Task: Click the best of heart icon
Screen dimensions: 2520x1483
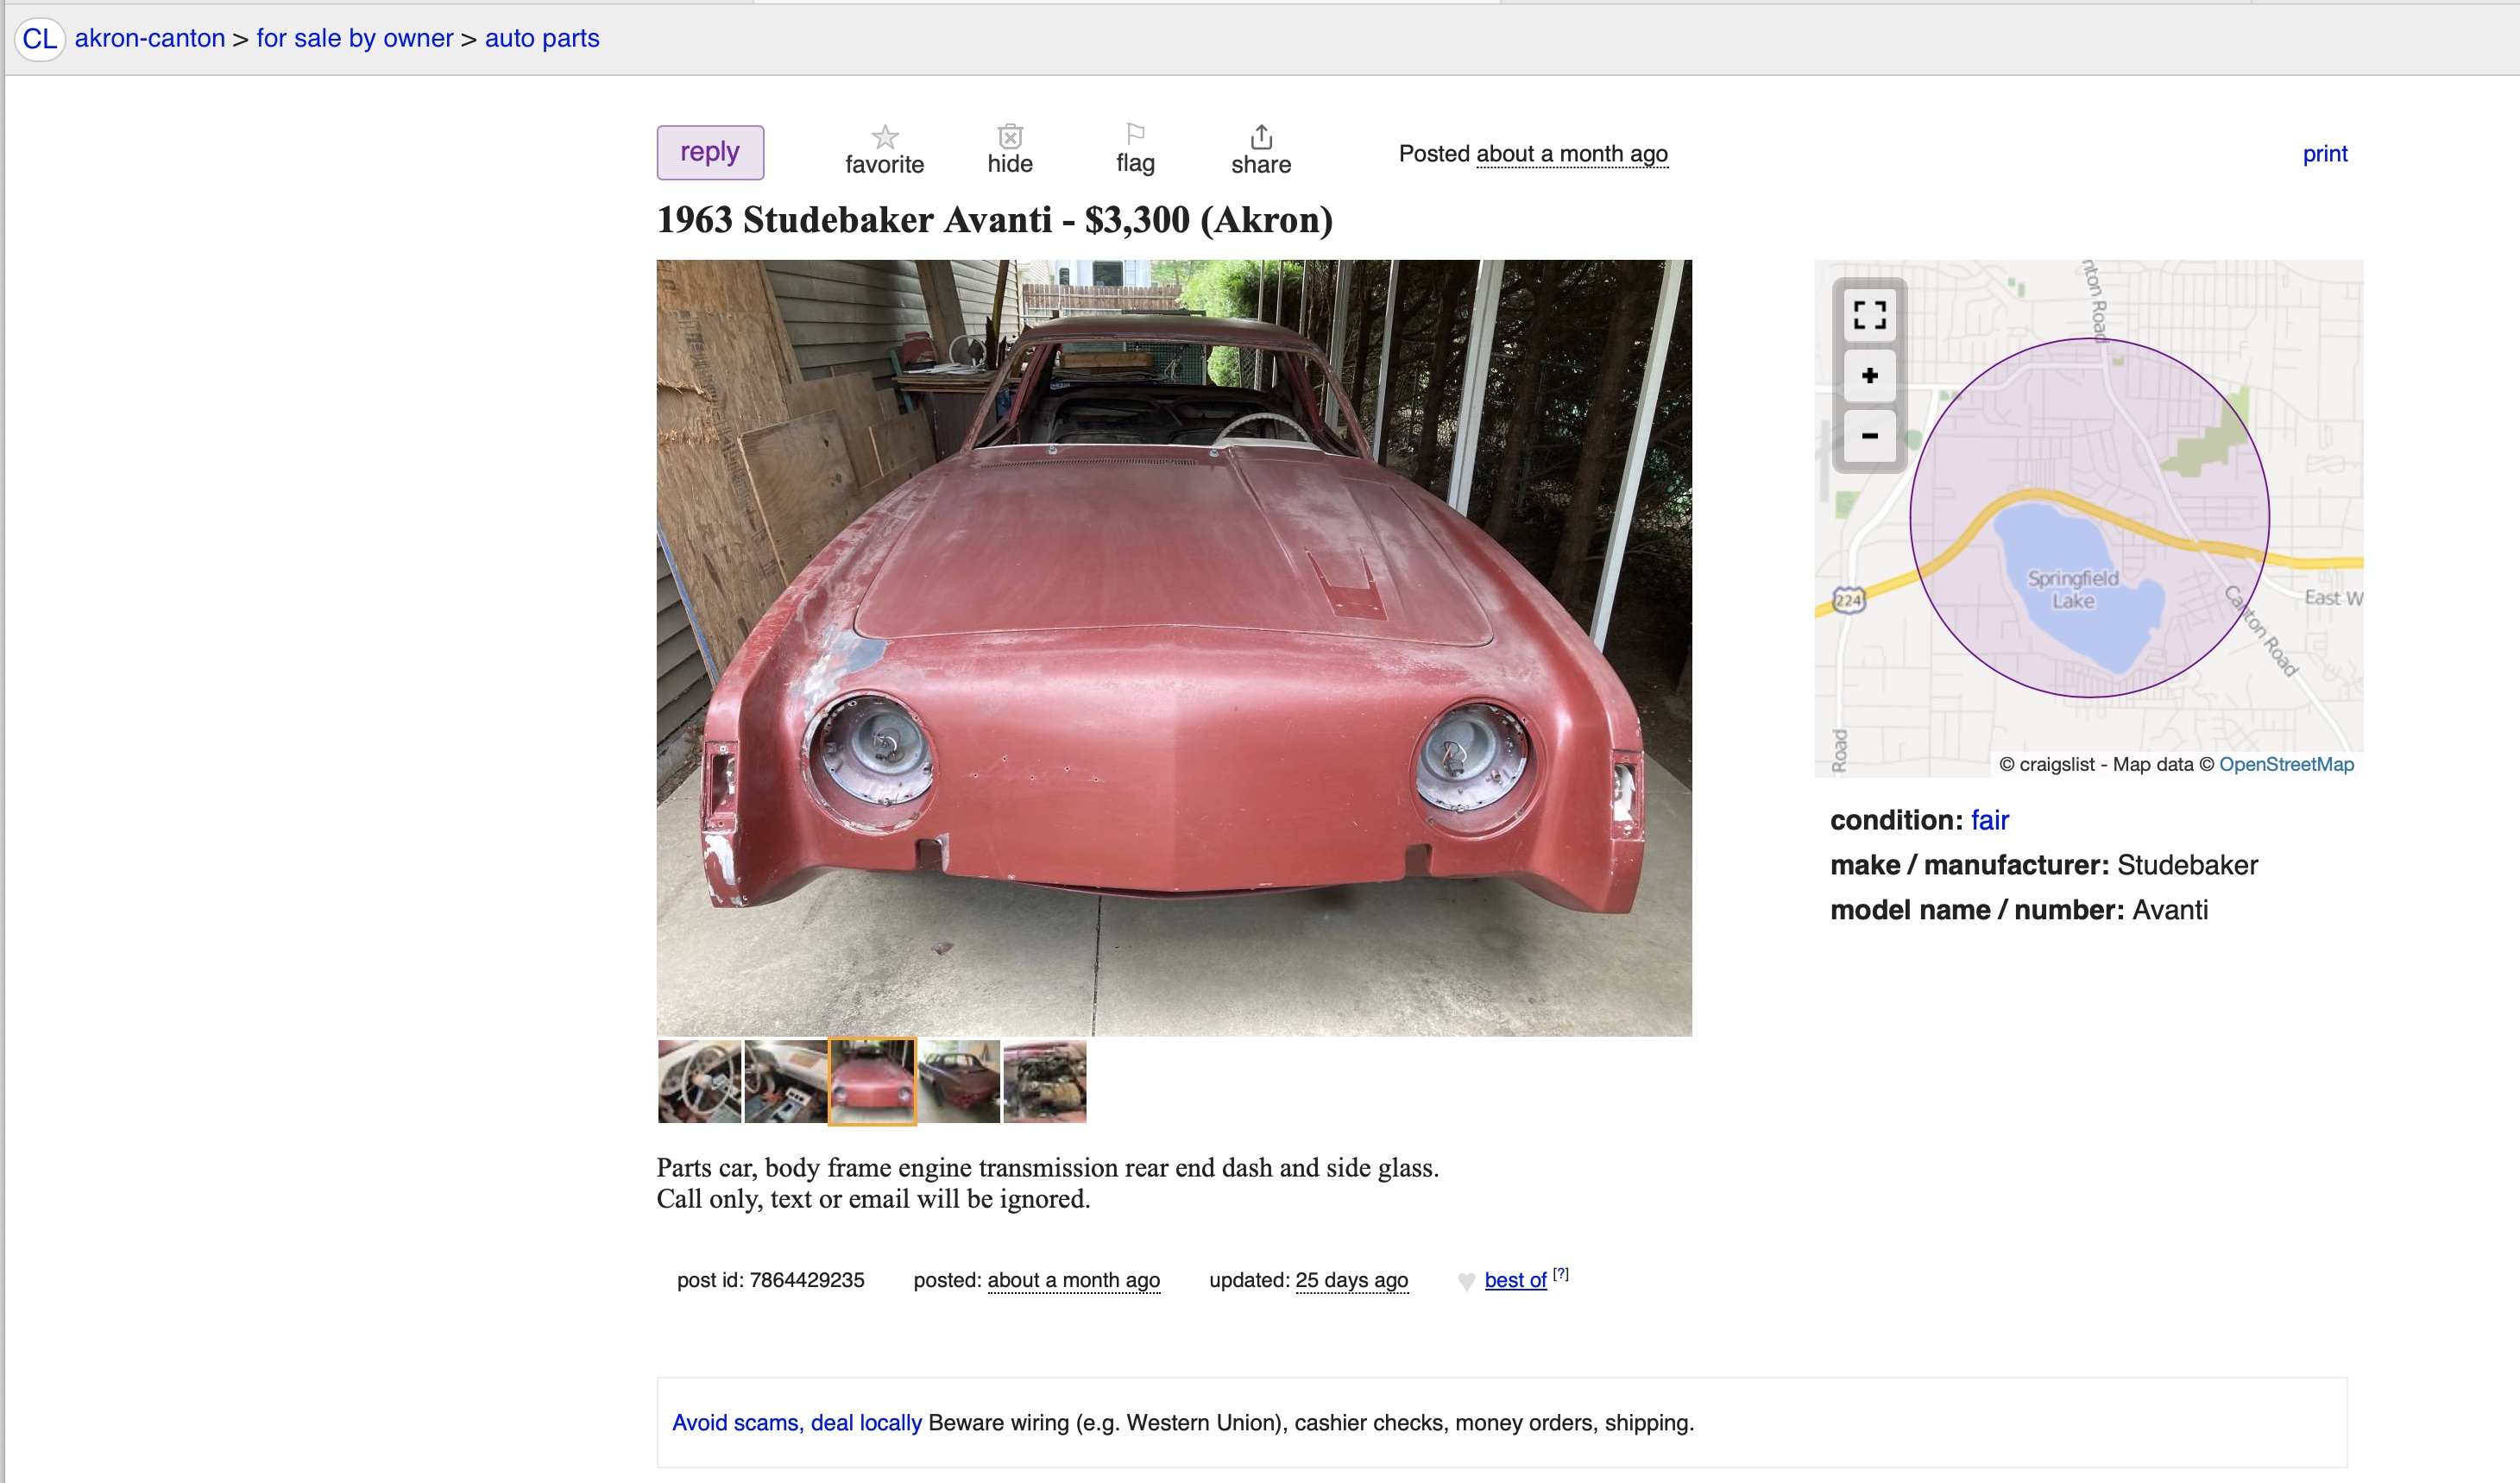Action: tap(1466, 1281)
